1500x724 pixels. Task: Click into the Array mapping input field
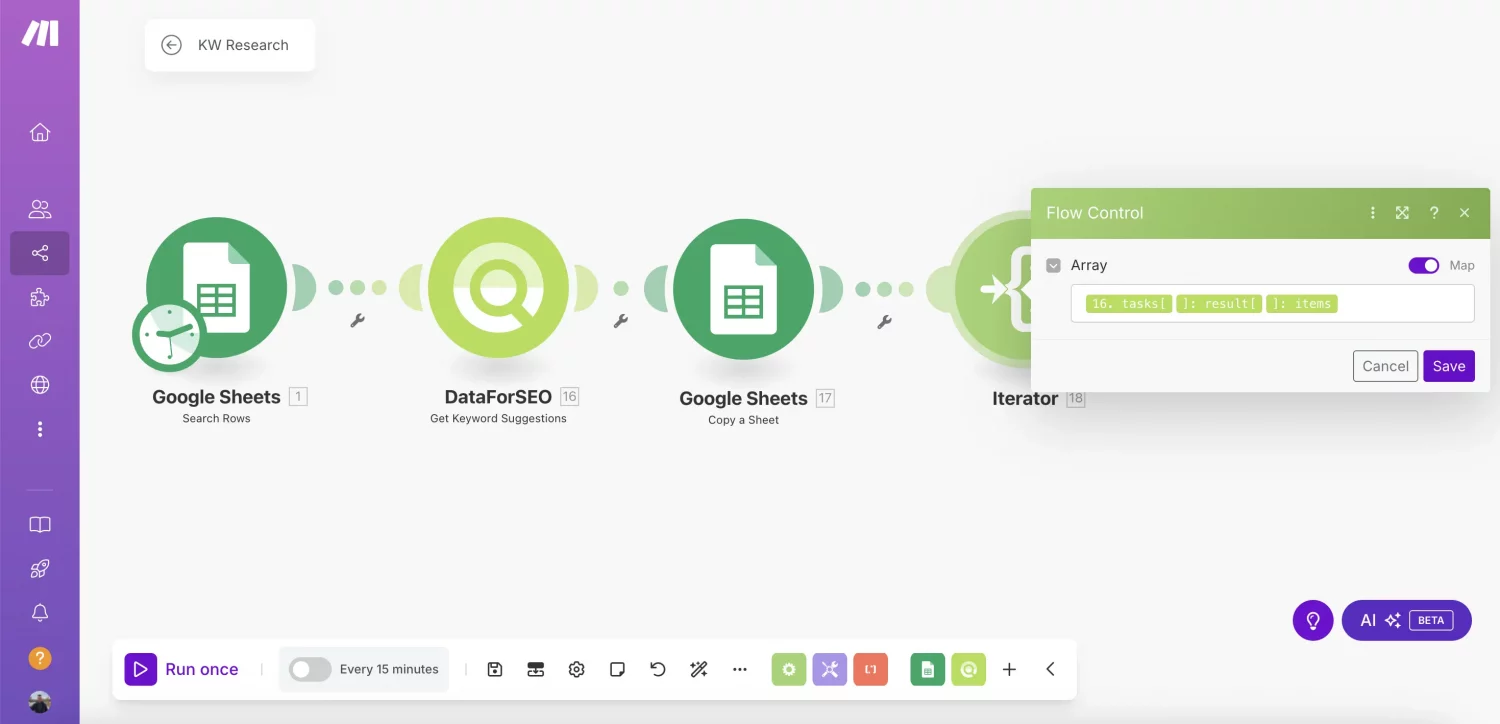(1272, 303)
